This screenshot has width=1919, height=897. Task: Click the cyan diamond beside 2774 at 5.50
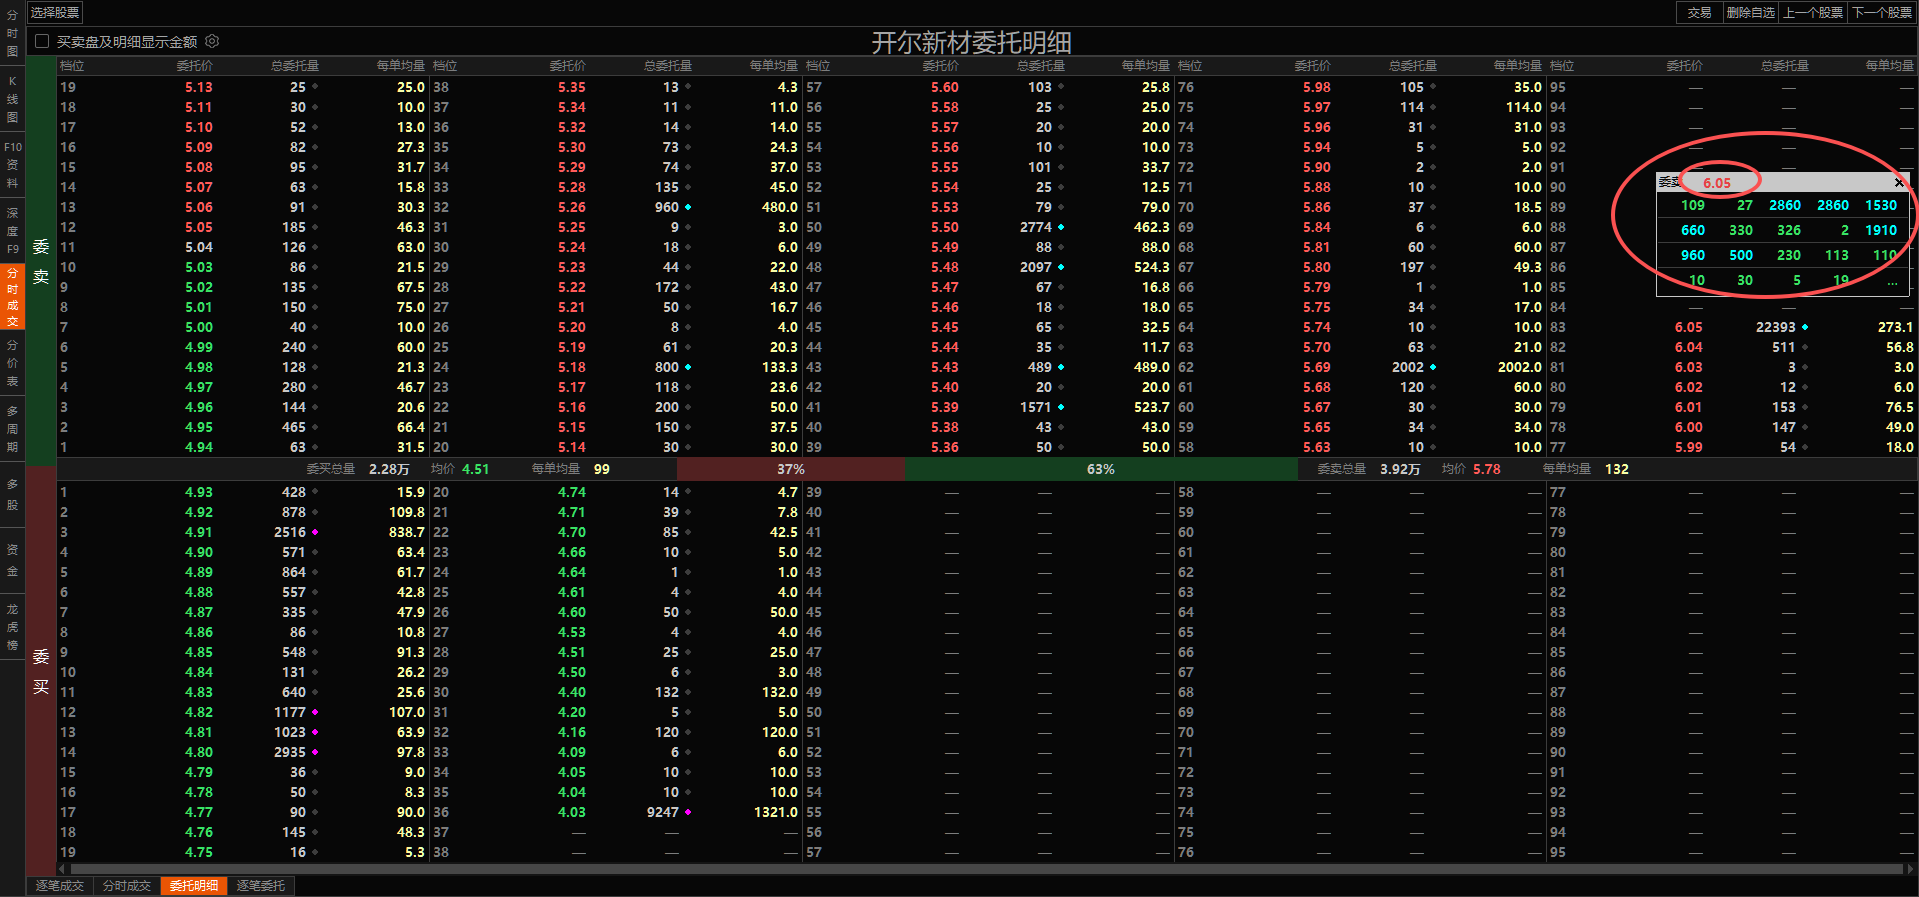tap(1061, 227)
